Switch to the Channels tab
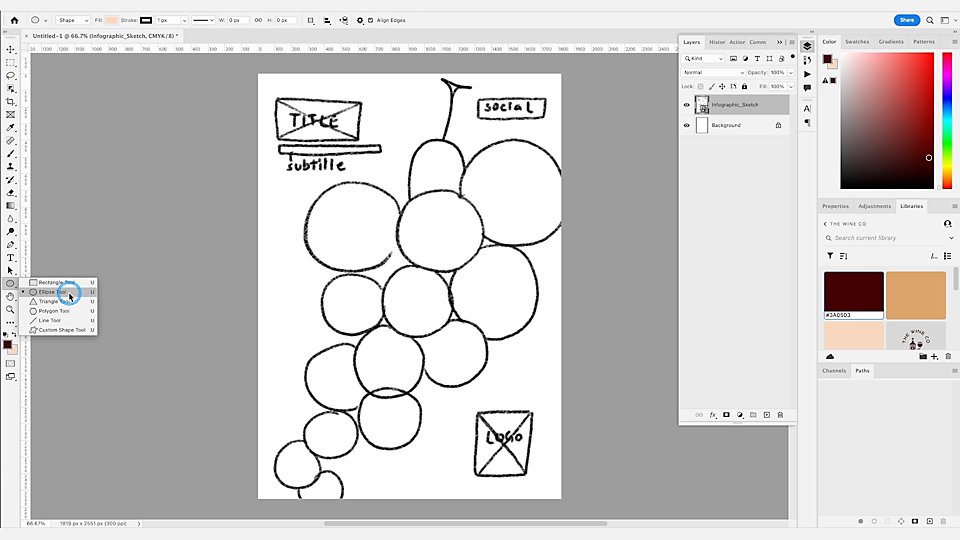This screenshot has height=540, width=960. click(x=834, y=371)
